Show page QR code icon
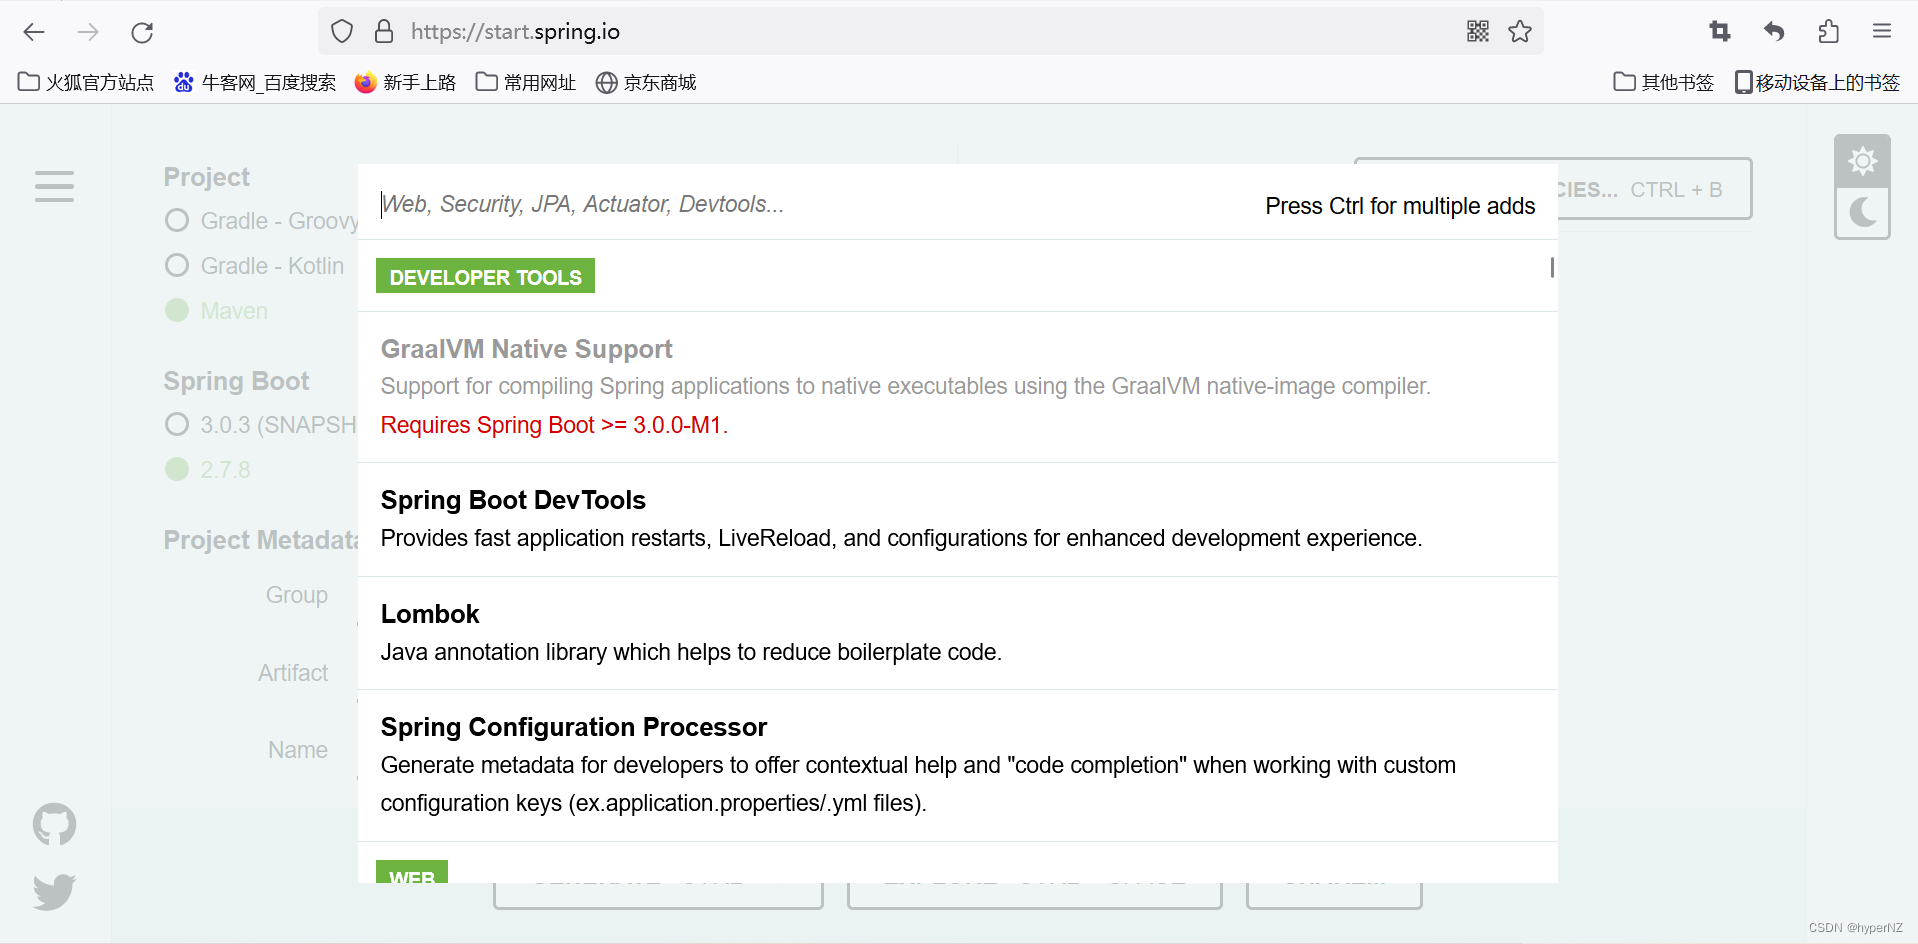1918x944 pixels. click(x=1478, y=32)
